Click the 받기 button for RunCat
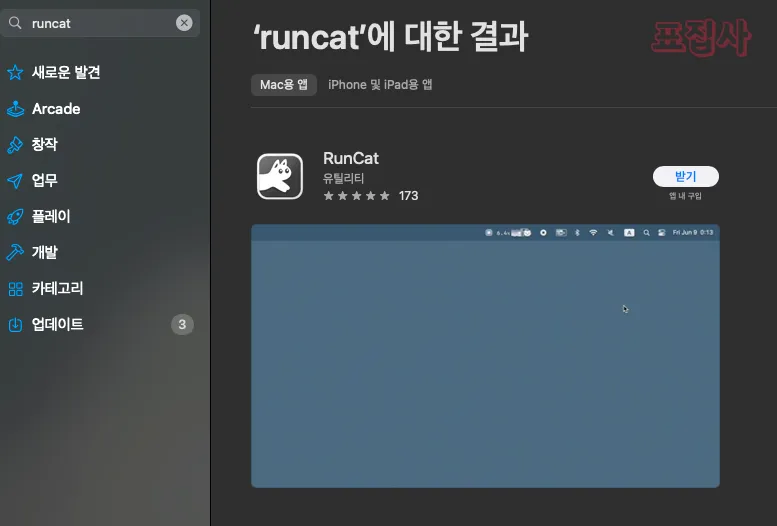Viewport: 777px width, 526px height. coord(686,176)
